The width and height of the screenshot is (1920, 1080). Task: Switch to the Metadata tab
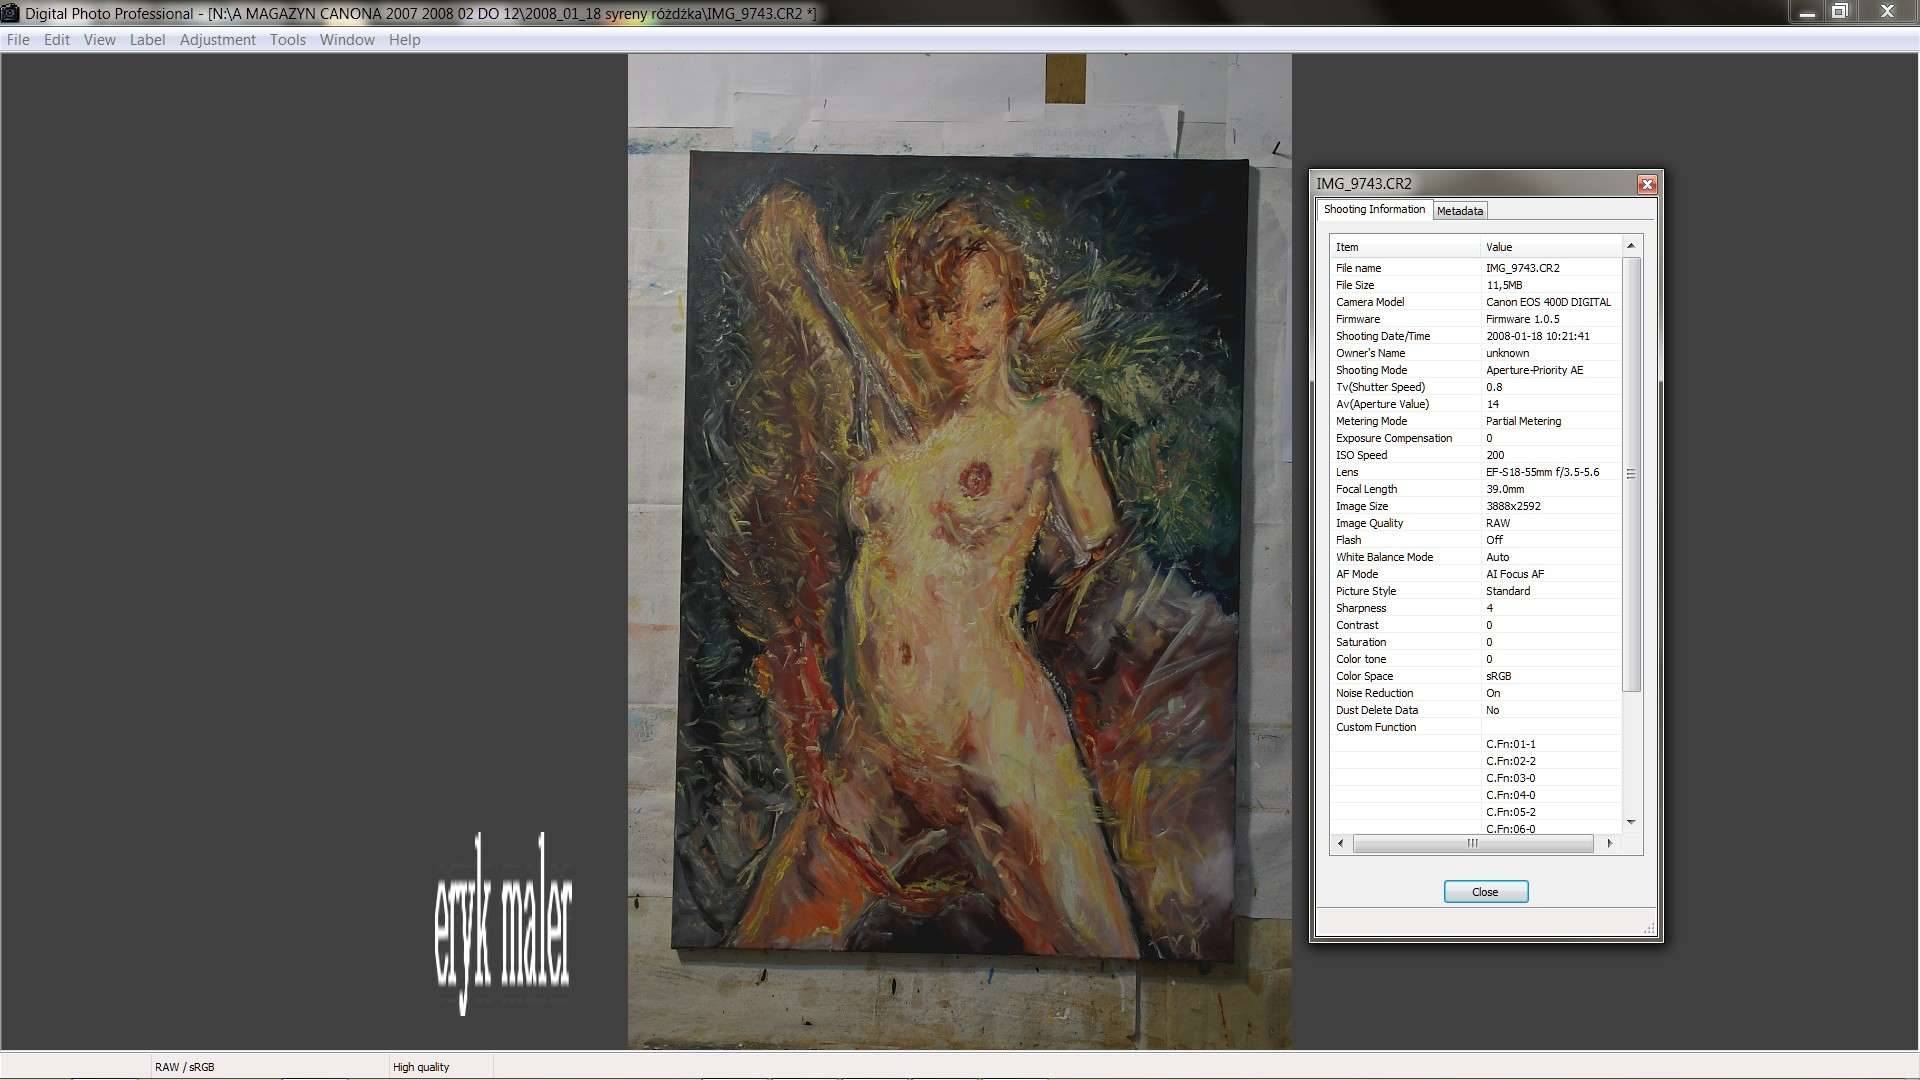(1459, 211)
